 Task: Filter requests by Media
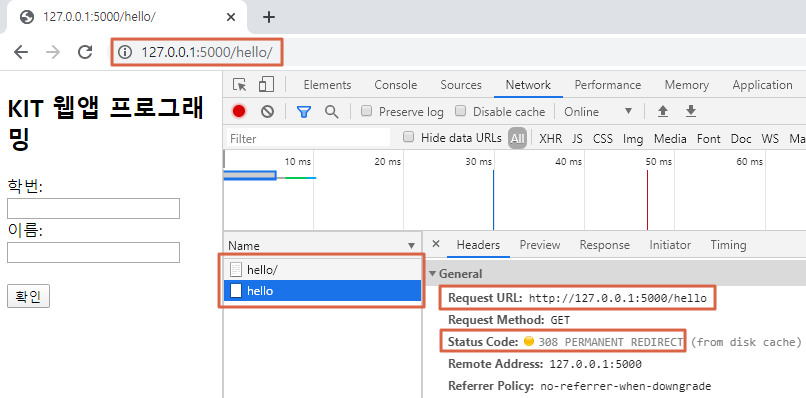670,138
